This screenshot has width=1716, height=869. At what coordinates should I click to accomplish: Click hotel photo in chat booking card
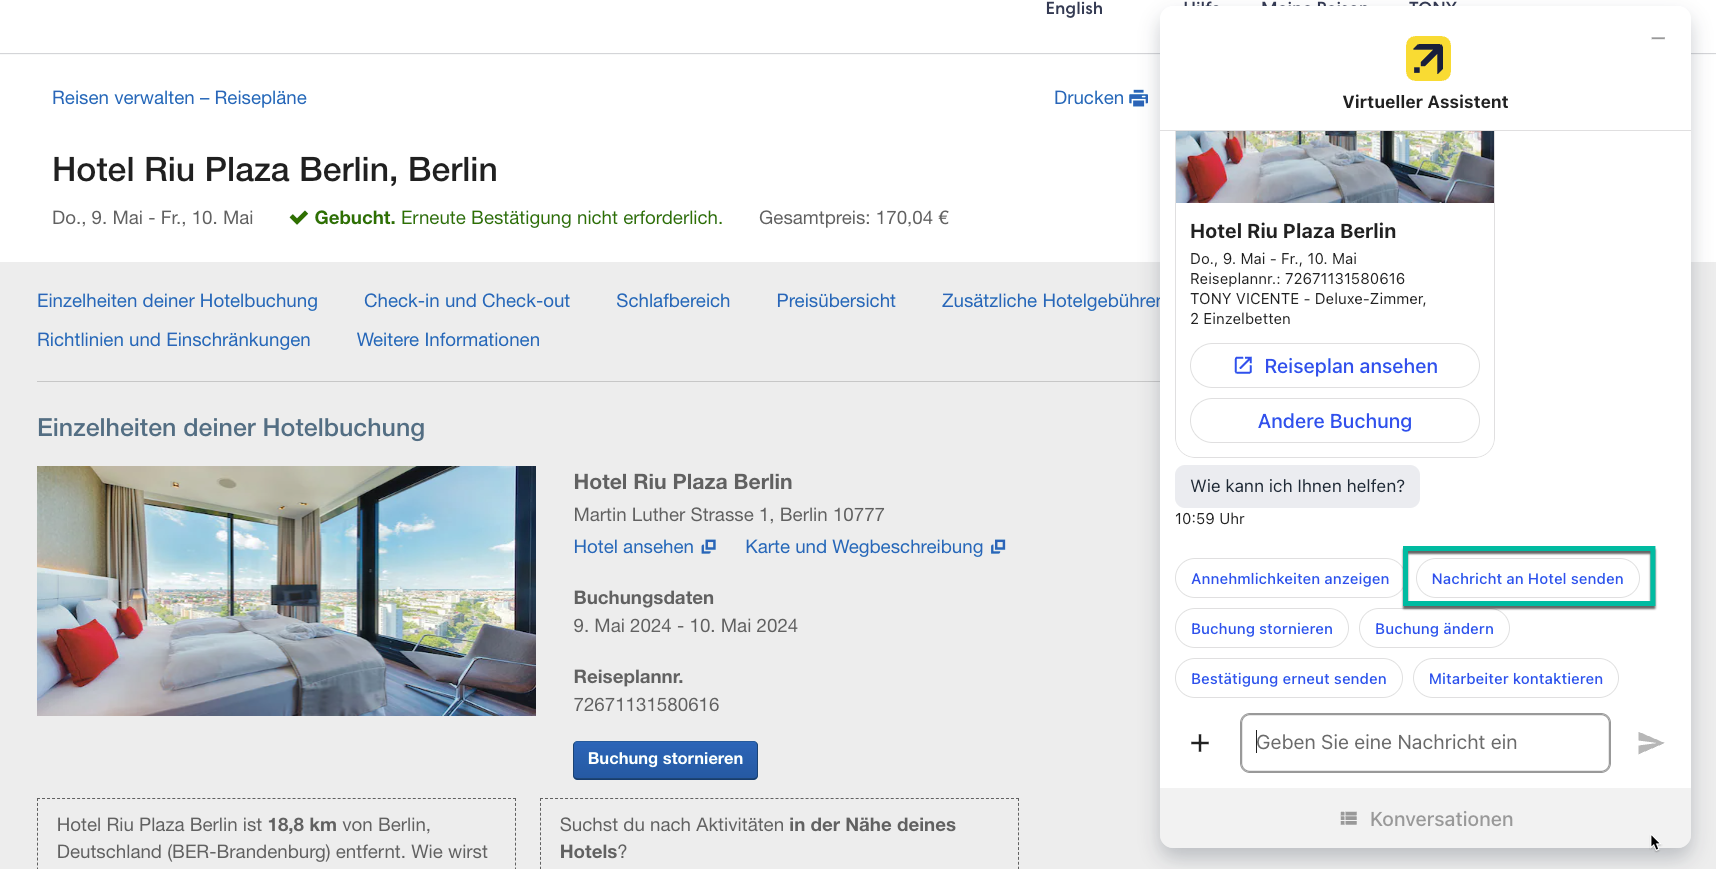click(x=1335, y=167)
